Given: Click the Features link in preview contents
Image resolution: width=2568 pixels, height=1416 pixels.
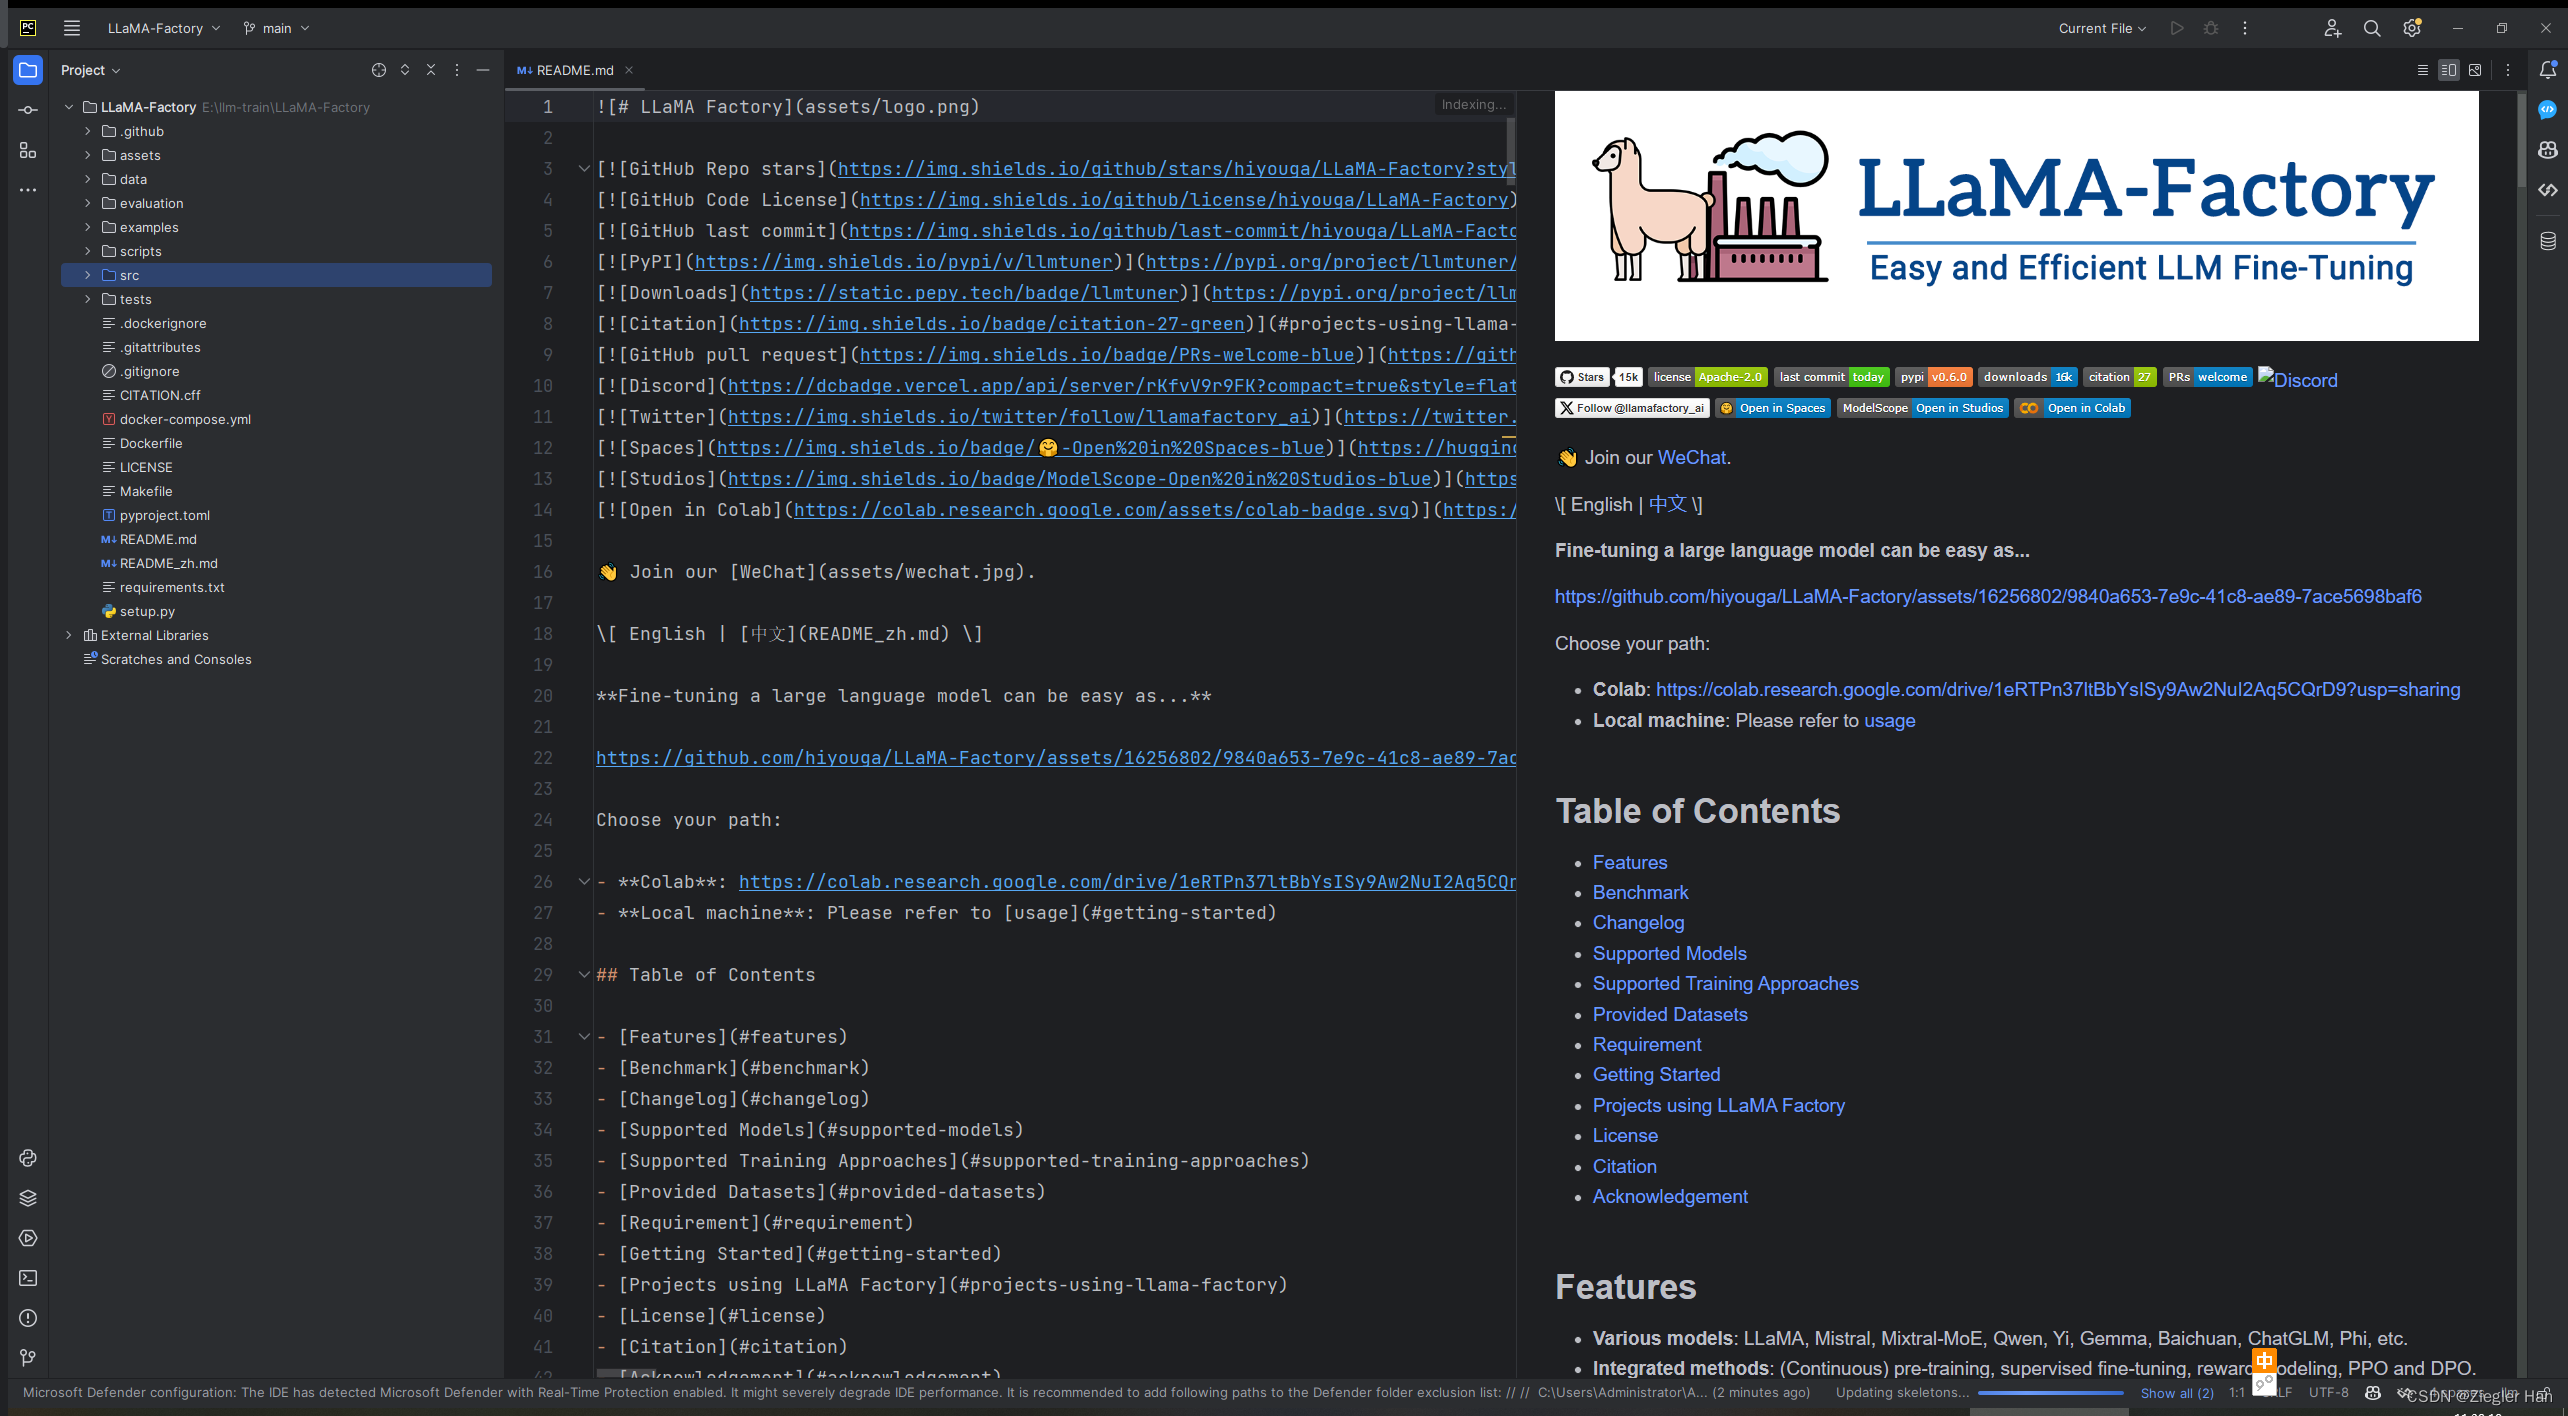Looking at the screenshot, I should [x=1629, y=862].
